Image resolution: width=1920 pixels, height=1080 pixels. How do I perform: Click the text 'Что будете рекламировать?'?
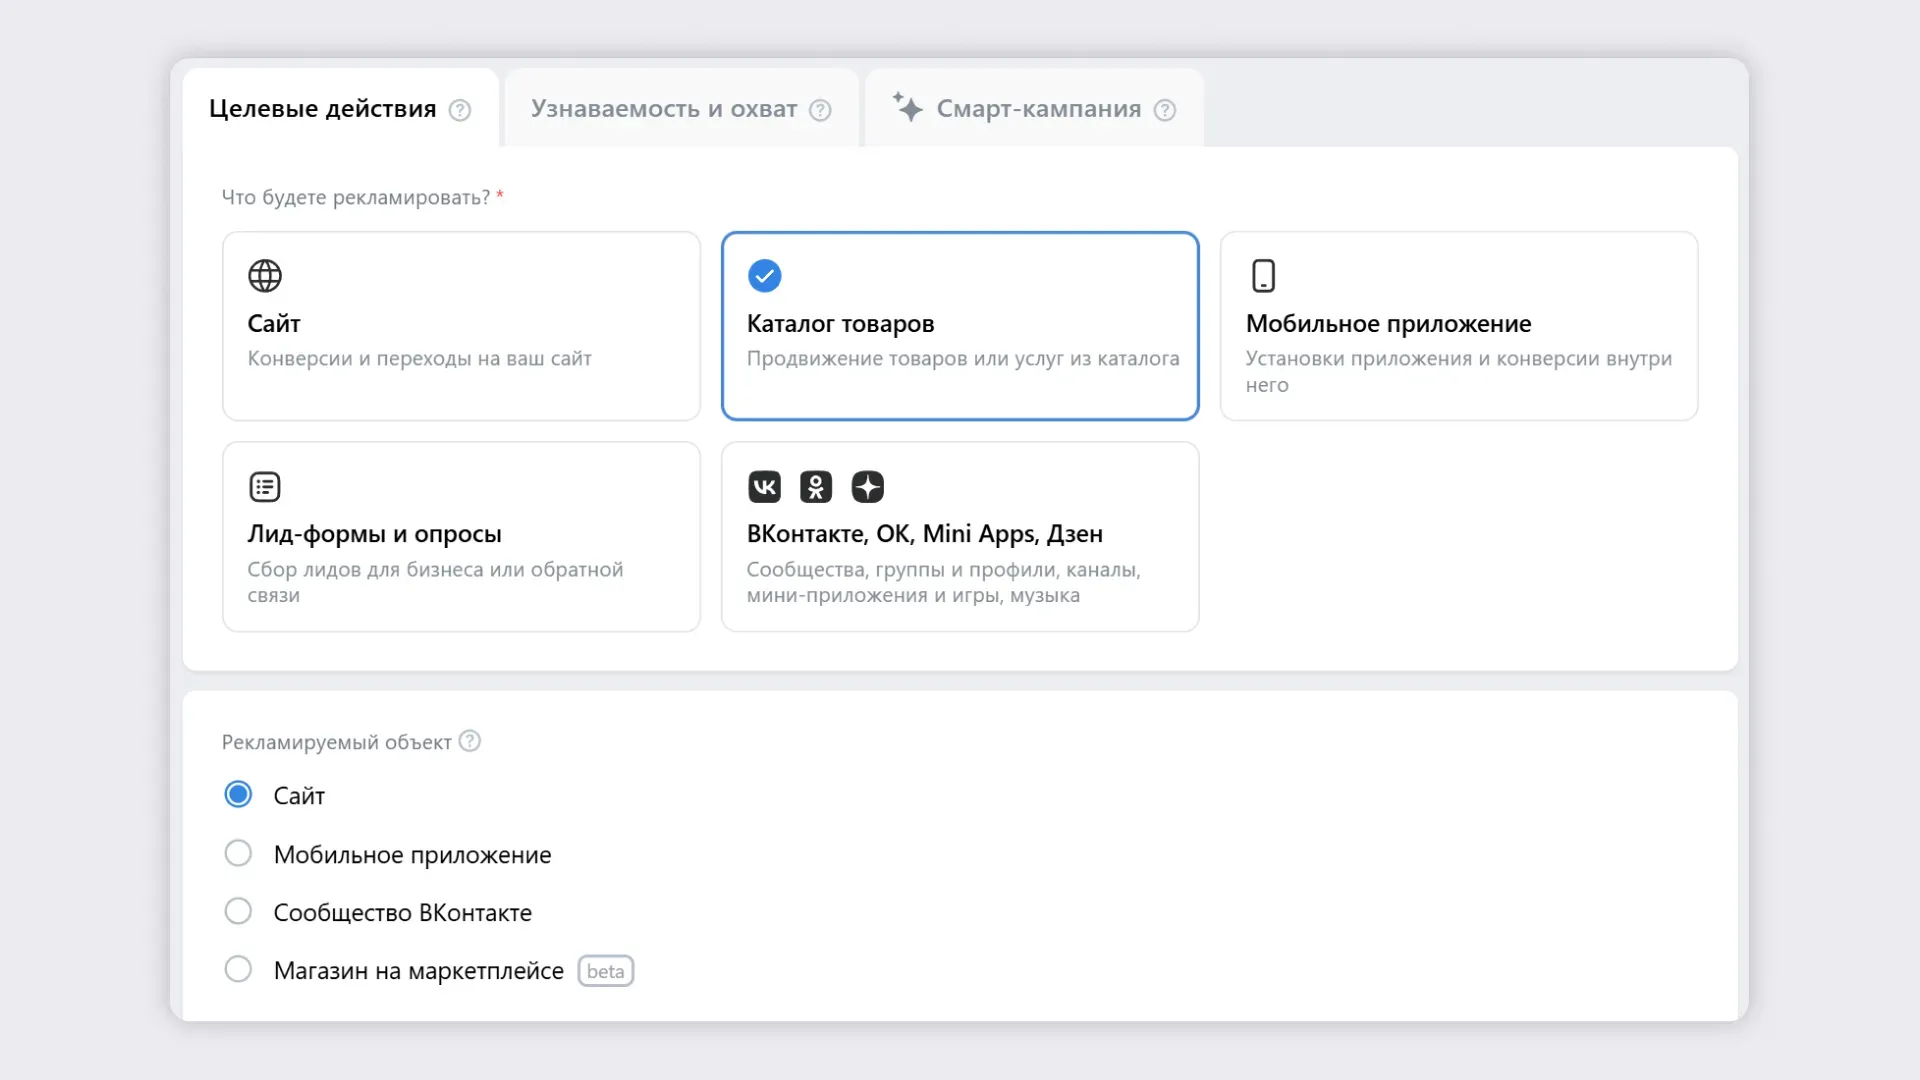(356, 198)
